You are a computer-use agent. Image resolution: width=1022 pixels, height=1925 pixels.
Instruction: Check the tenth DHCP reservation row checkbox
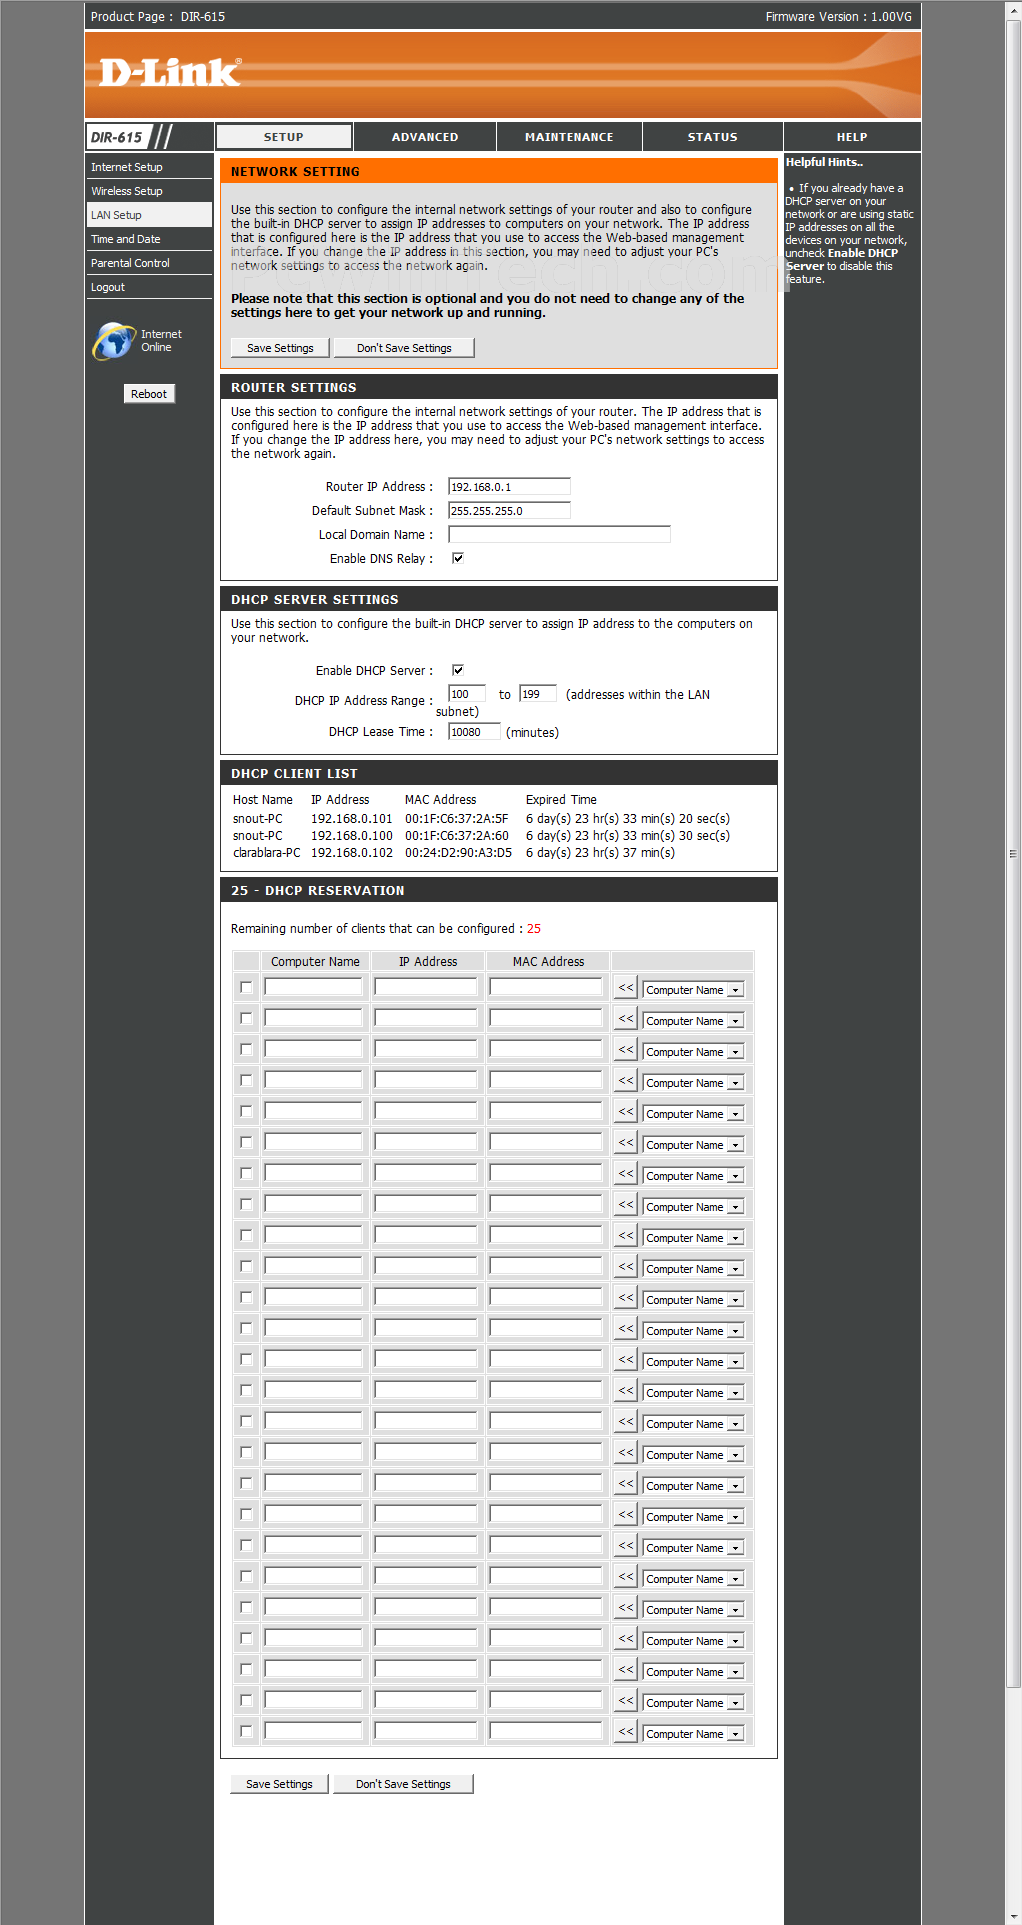[x=246, y=1266]
